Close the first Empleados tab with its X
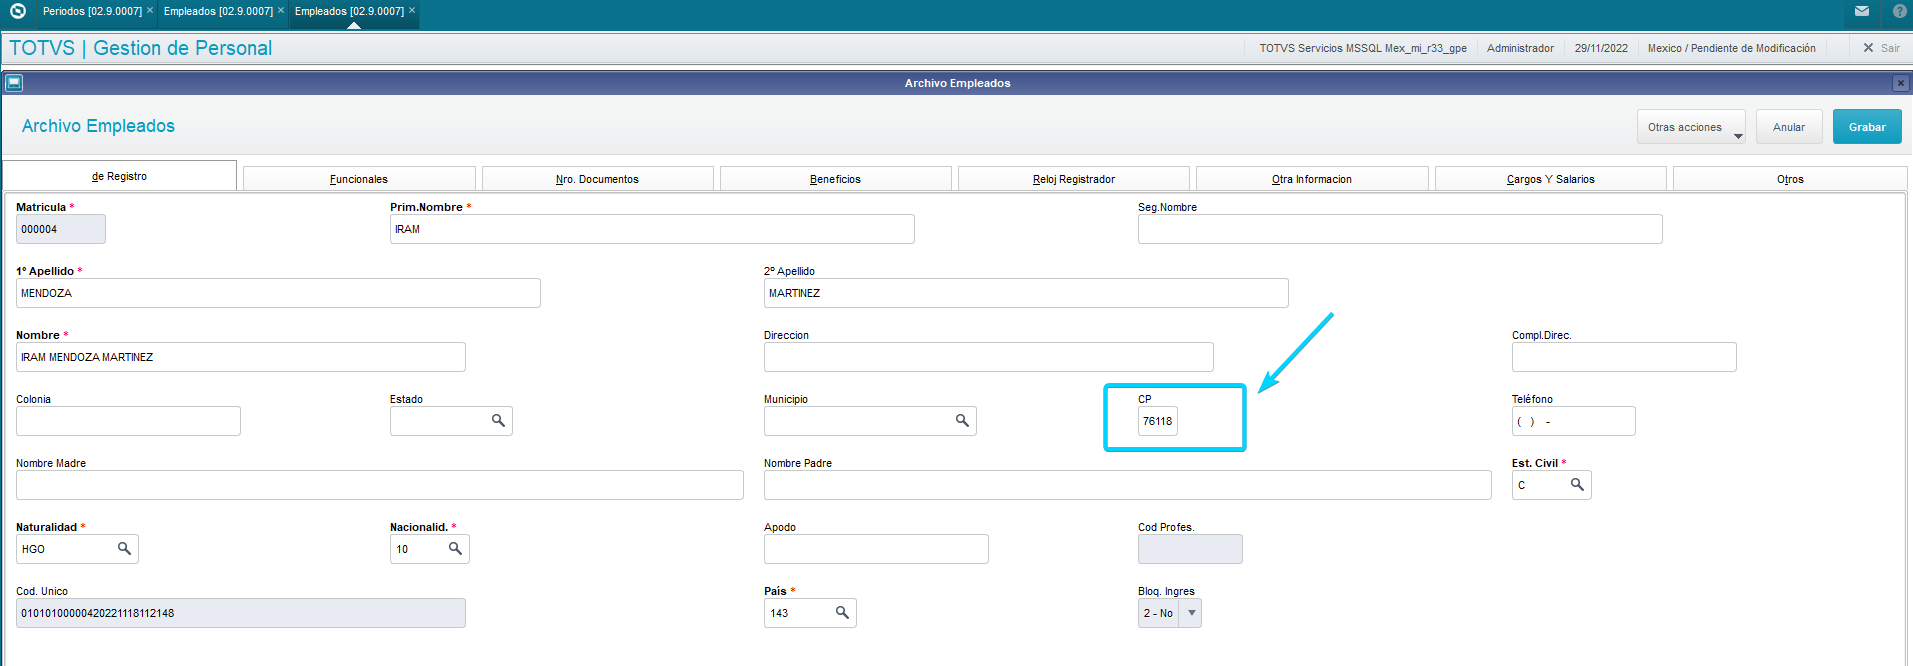 click(281, 10)
